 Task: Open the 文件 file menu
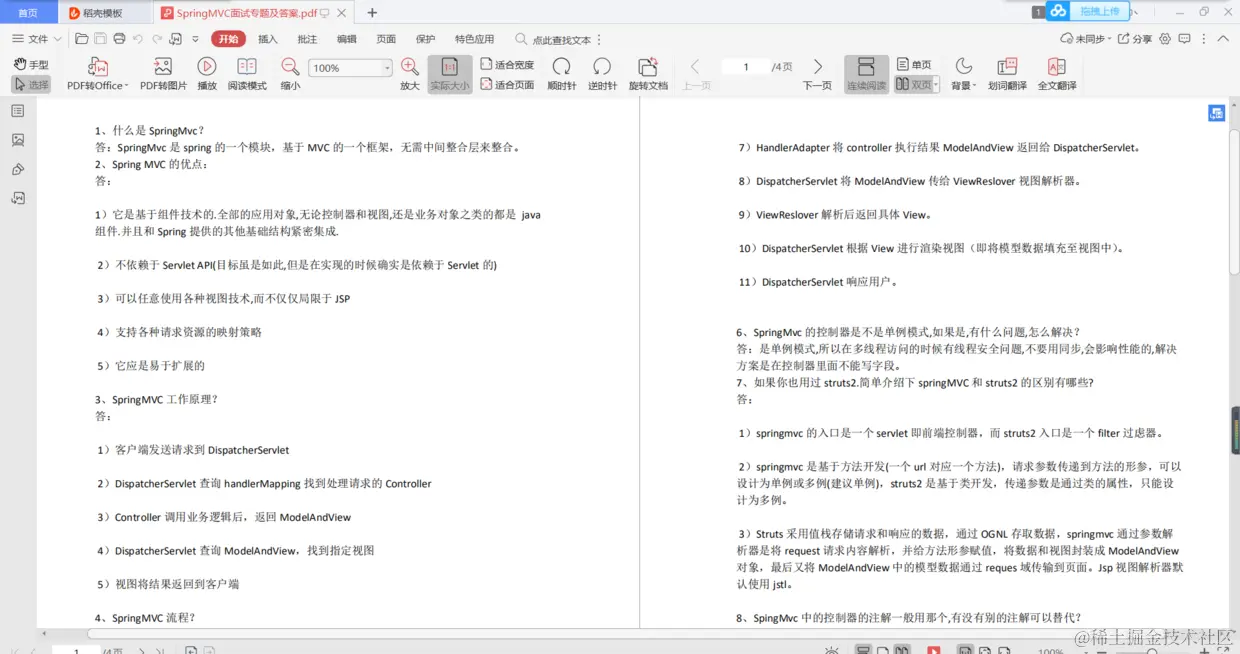point(30,39)
